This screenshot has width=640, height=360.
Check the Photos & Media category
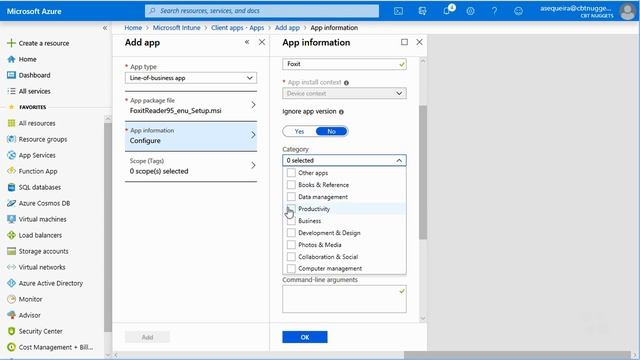pyautogui.click(x=291, y=245)
